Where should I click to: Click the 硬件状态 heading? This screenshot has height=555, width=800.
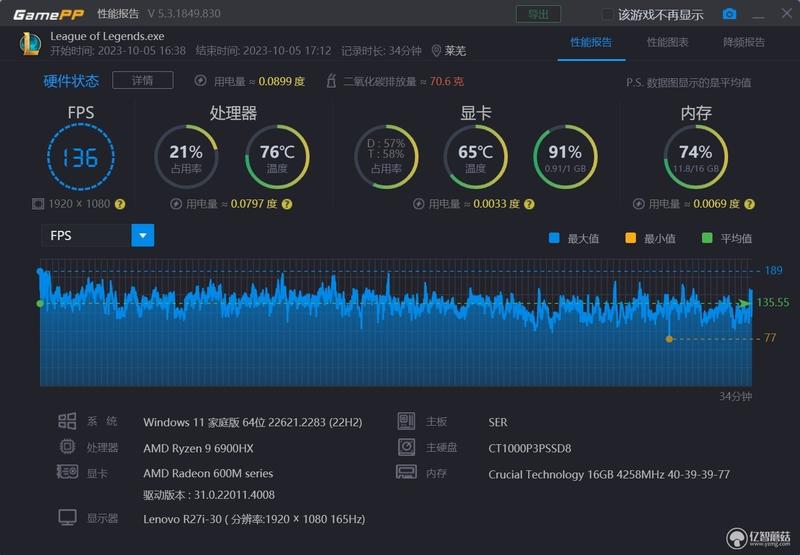(71, 81)
